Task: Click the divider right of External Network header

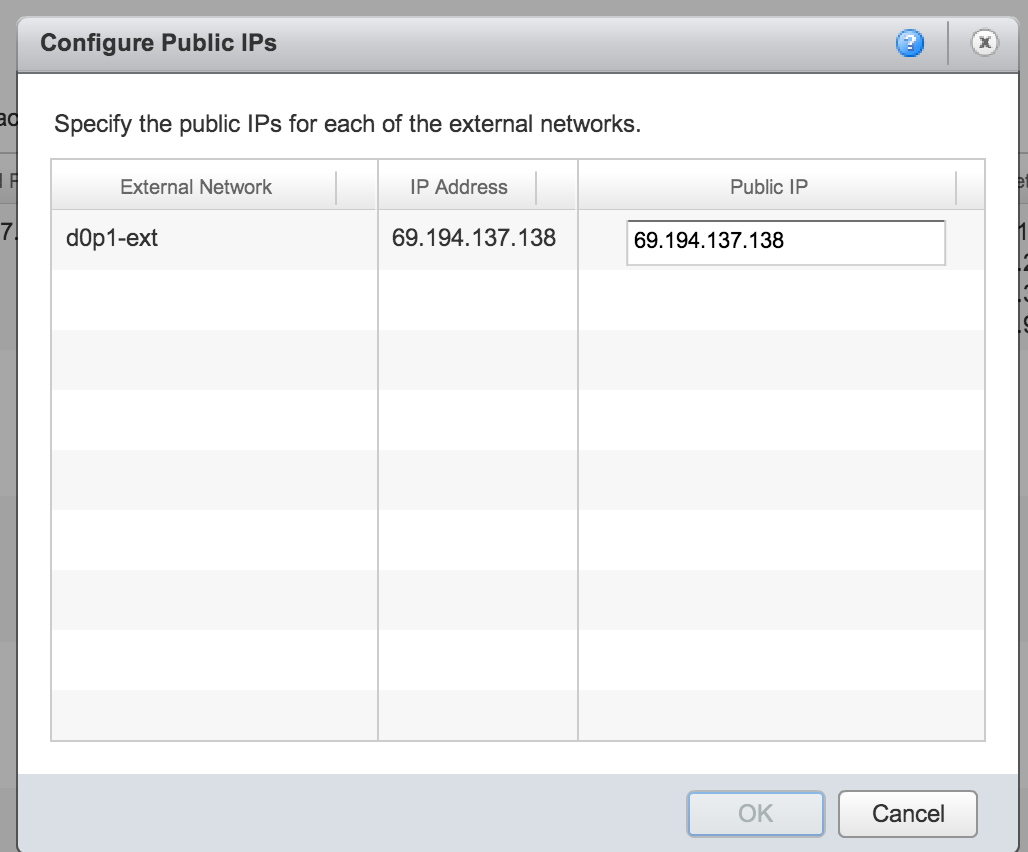Action: pyautogui.click(x=337, y=187)
